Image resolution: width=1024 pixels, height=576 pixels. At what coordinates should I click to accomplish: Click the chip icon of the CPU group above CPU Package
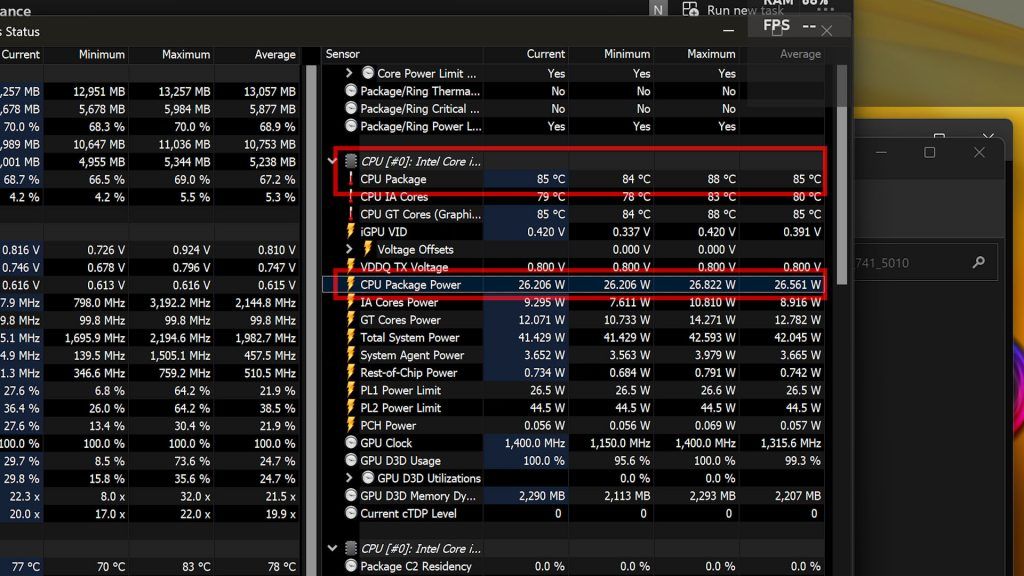351,161
